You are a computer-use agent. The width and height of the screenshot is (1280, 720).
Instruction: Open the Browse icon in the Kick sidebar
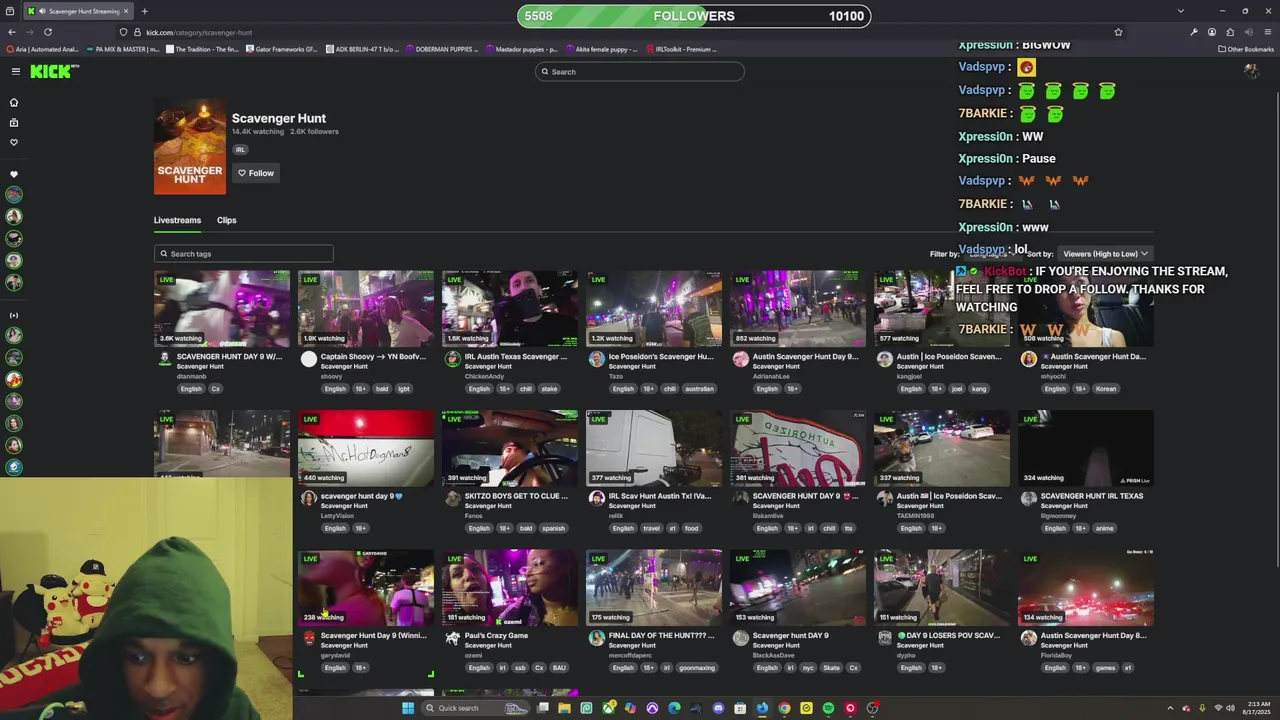pos(14,122)
